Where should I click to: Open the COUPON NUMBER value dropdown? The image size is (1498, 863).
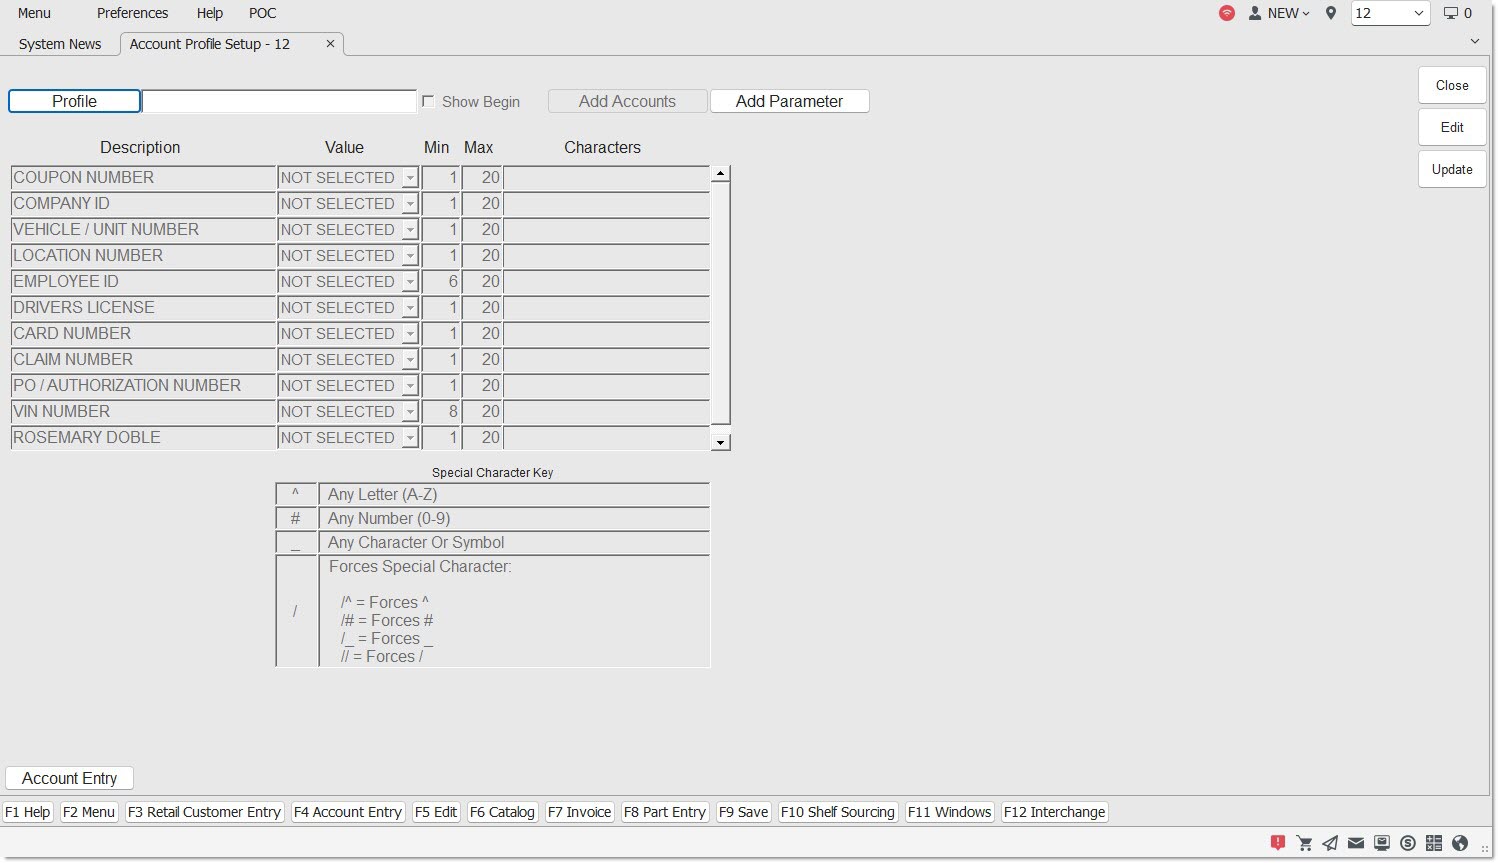pos(409,178)
